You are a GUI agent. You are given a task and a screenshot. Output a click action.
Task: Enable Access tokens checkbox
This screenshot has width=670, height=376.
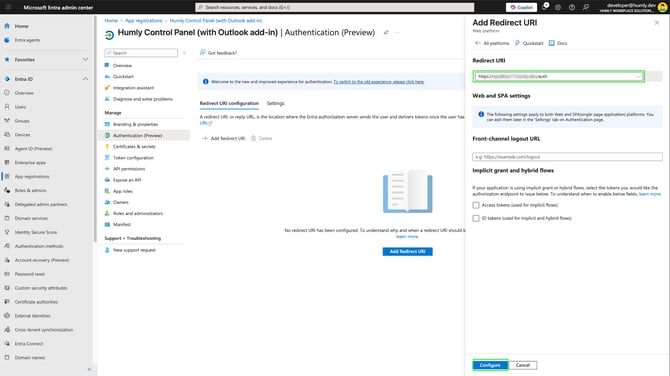[x=476, y=205]
